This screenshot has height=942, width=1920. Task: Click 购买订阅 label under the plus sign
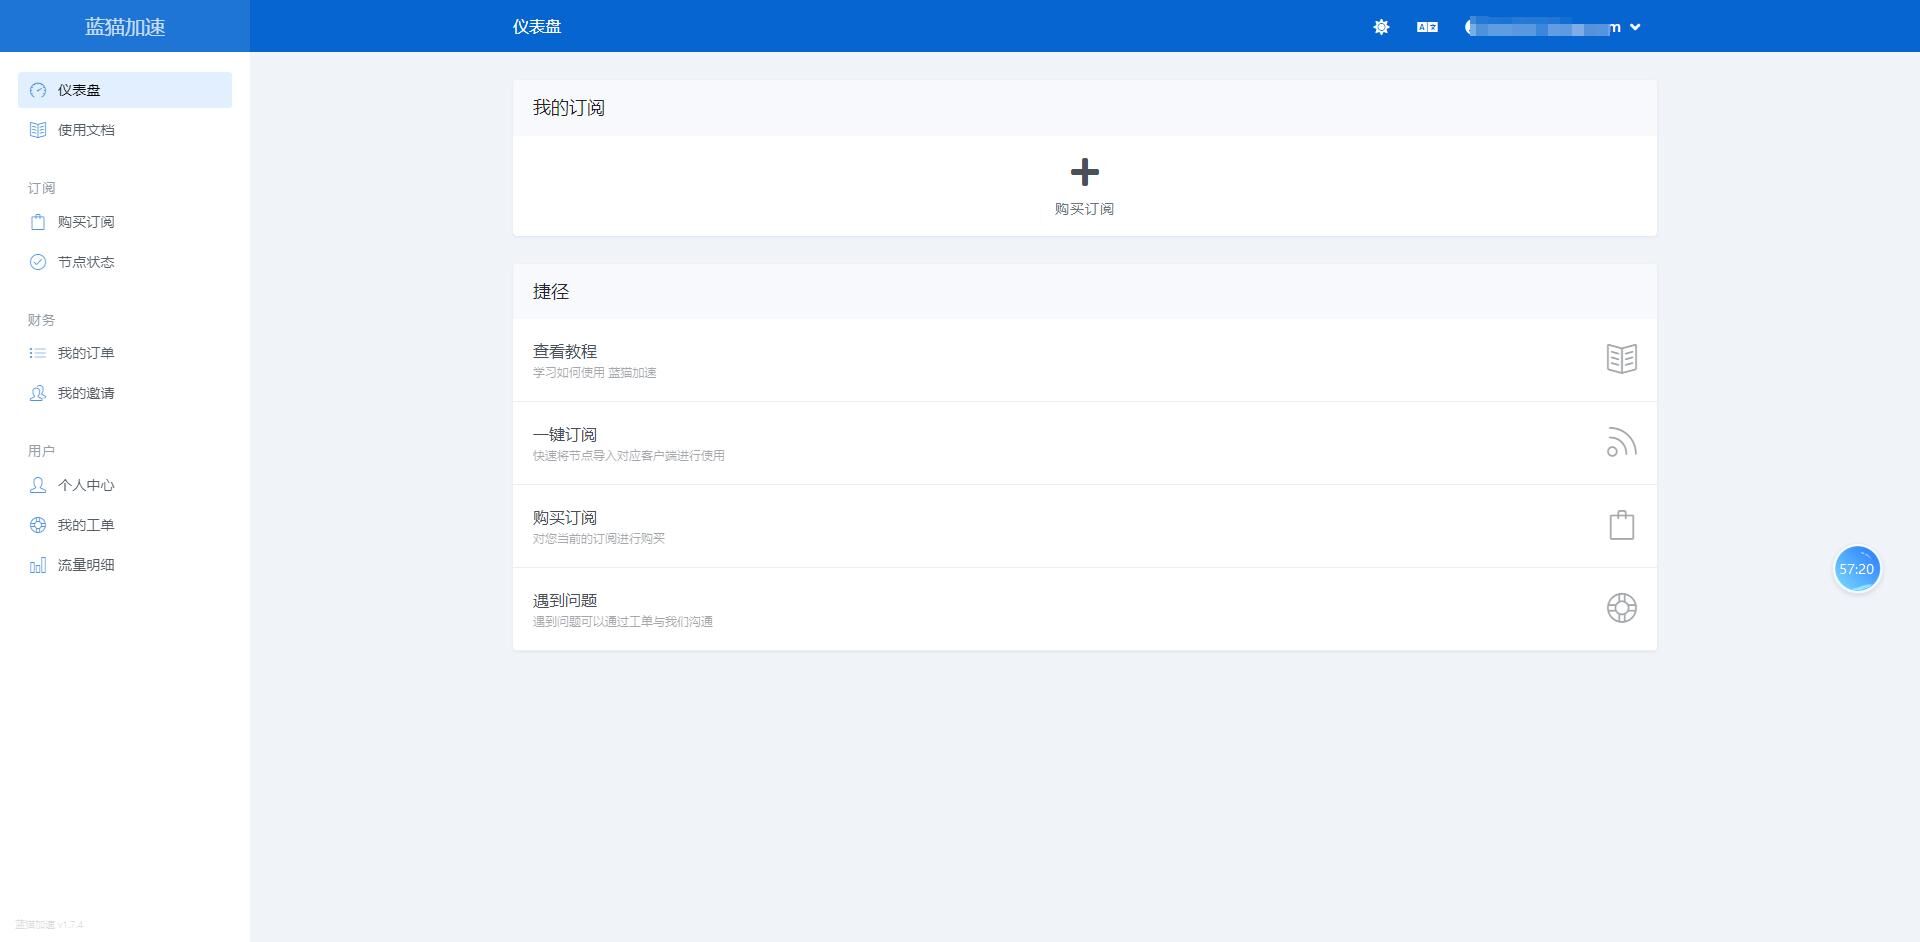tap(1084, 209)
